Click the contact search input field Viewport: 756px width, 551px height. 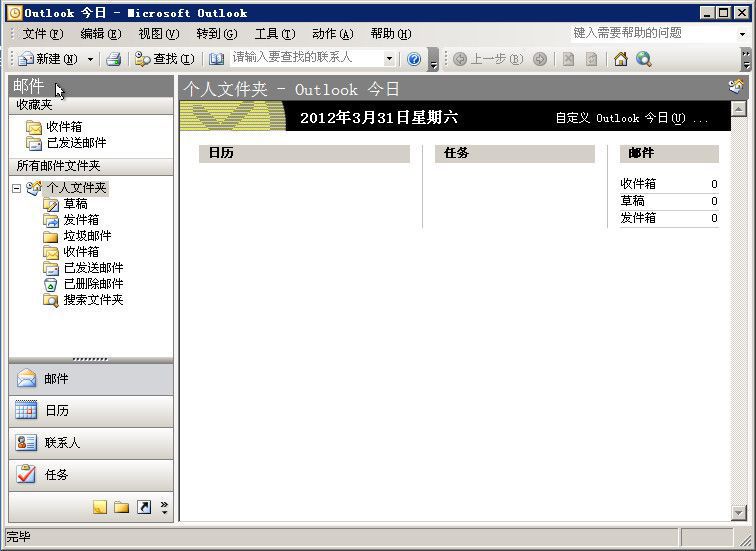[306, 58]
